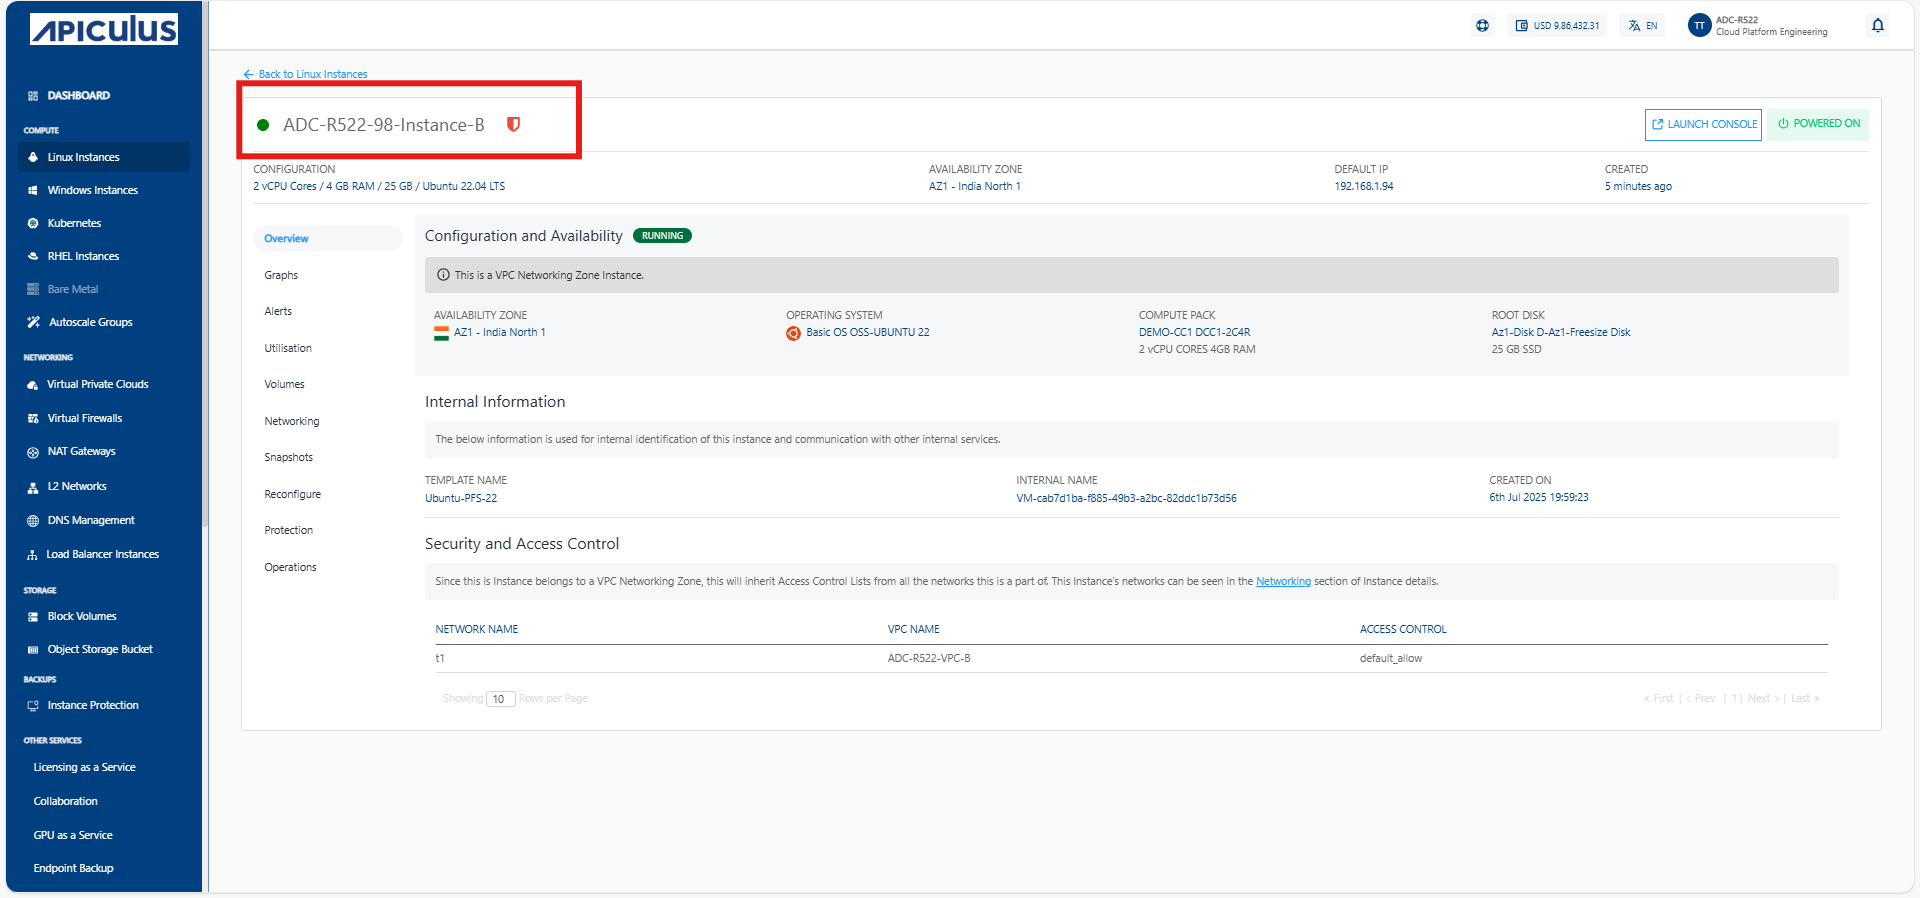Open the USD wallet balance
The image size is (1920, 898).
point(1557,26)
